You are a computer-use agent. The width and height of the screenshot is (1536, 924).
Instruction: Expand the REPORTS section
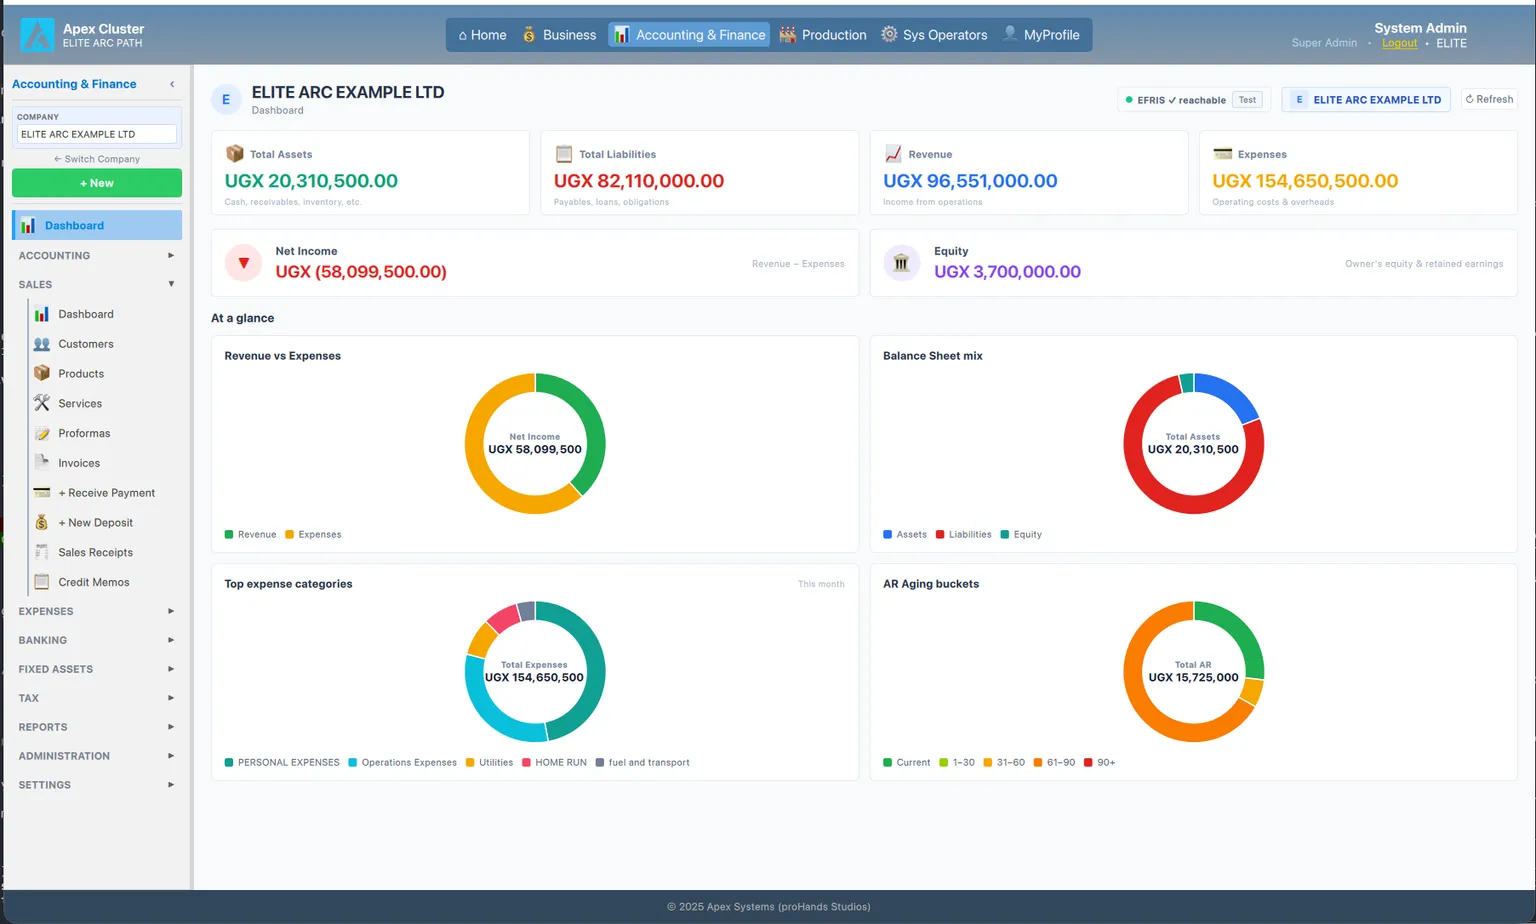click(96, 727)
